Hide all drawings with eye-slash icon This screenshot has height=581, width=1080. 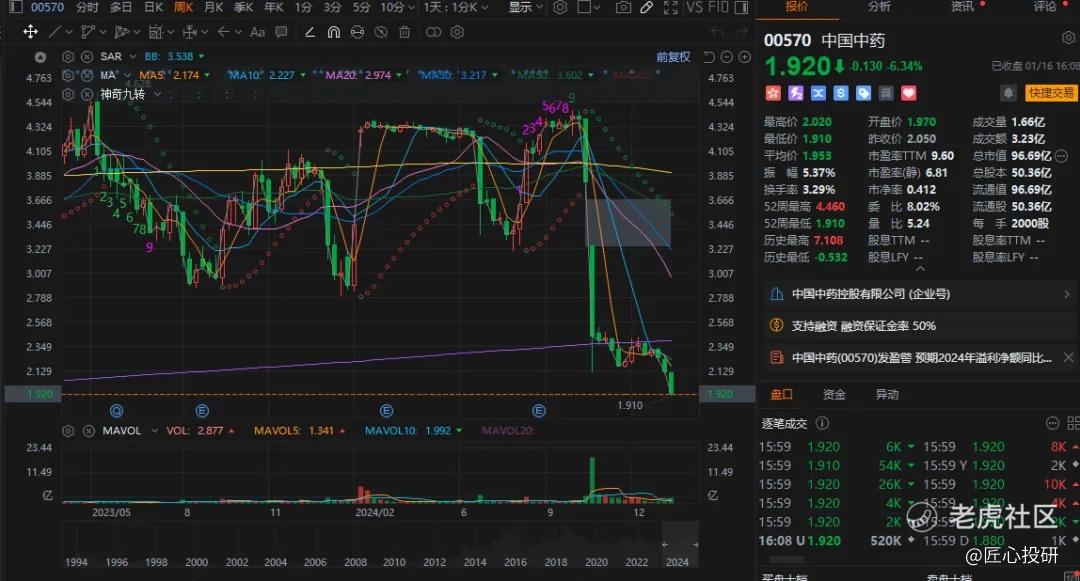pyautogui.click(x=381, y=32)
